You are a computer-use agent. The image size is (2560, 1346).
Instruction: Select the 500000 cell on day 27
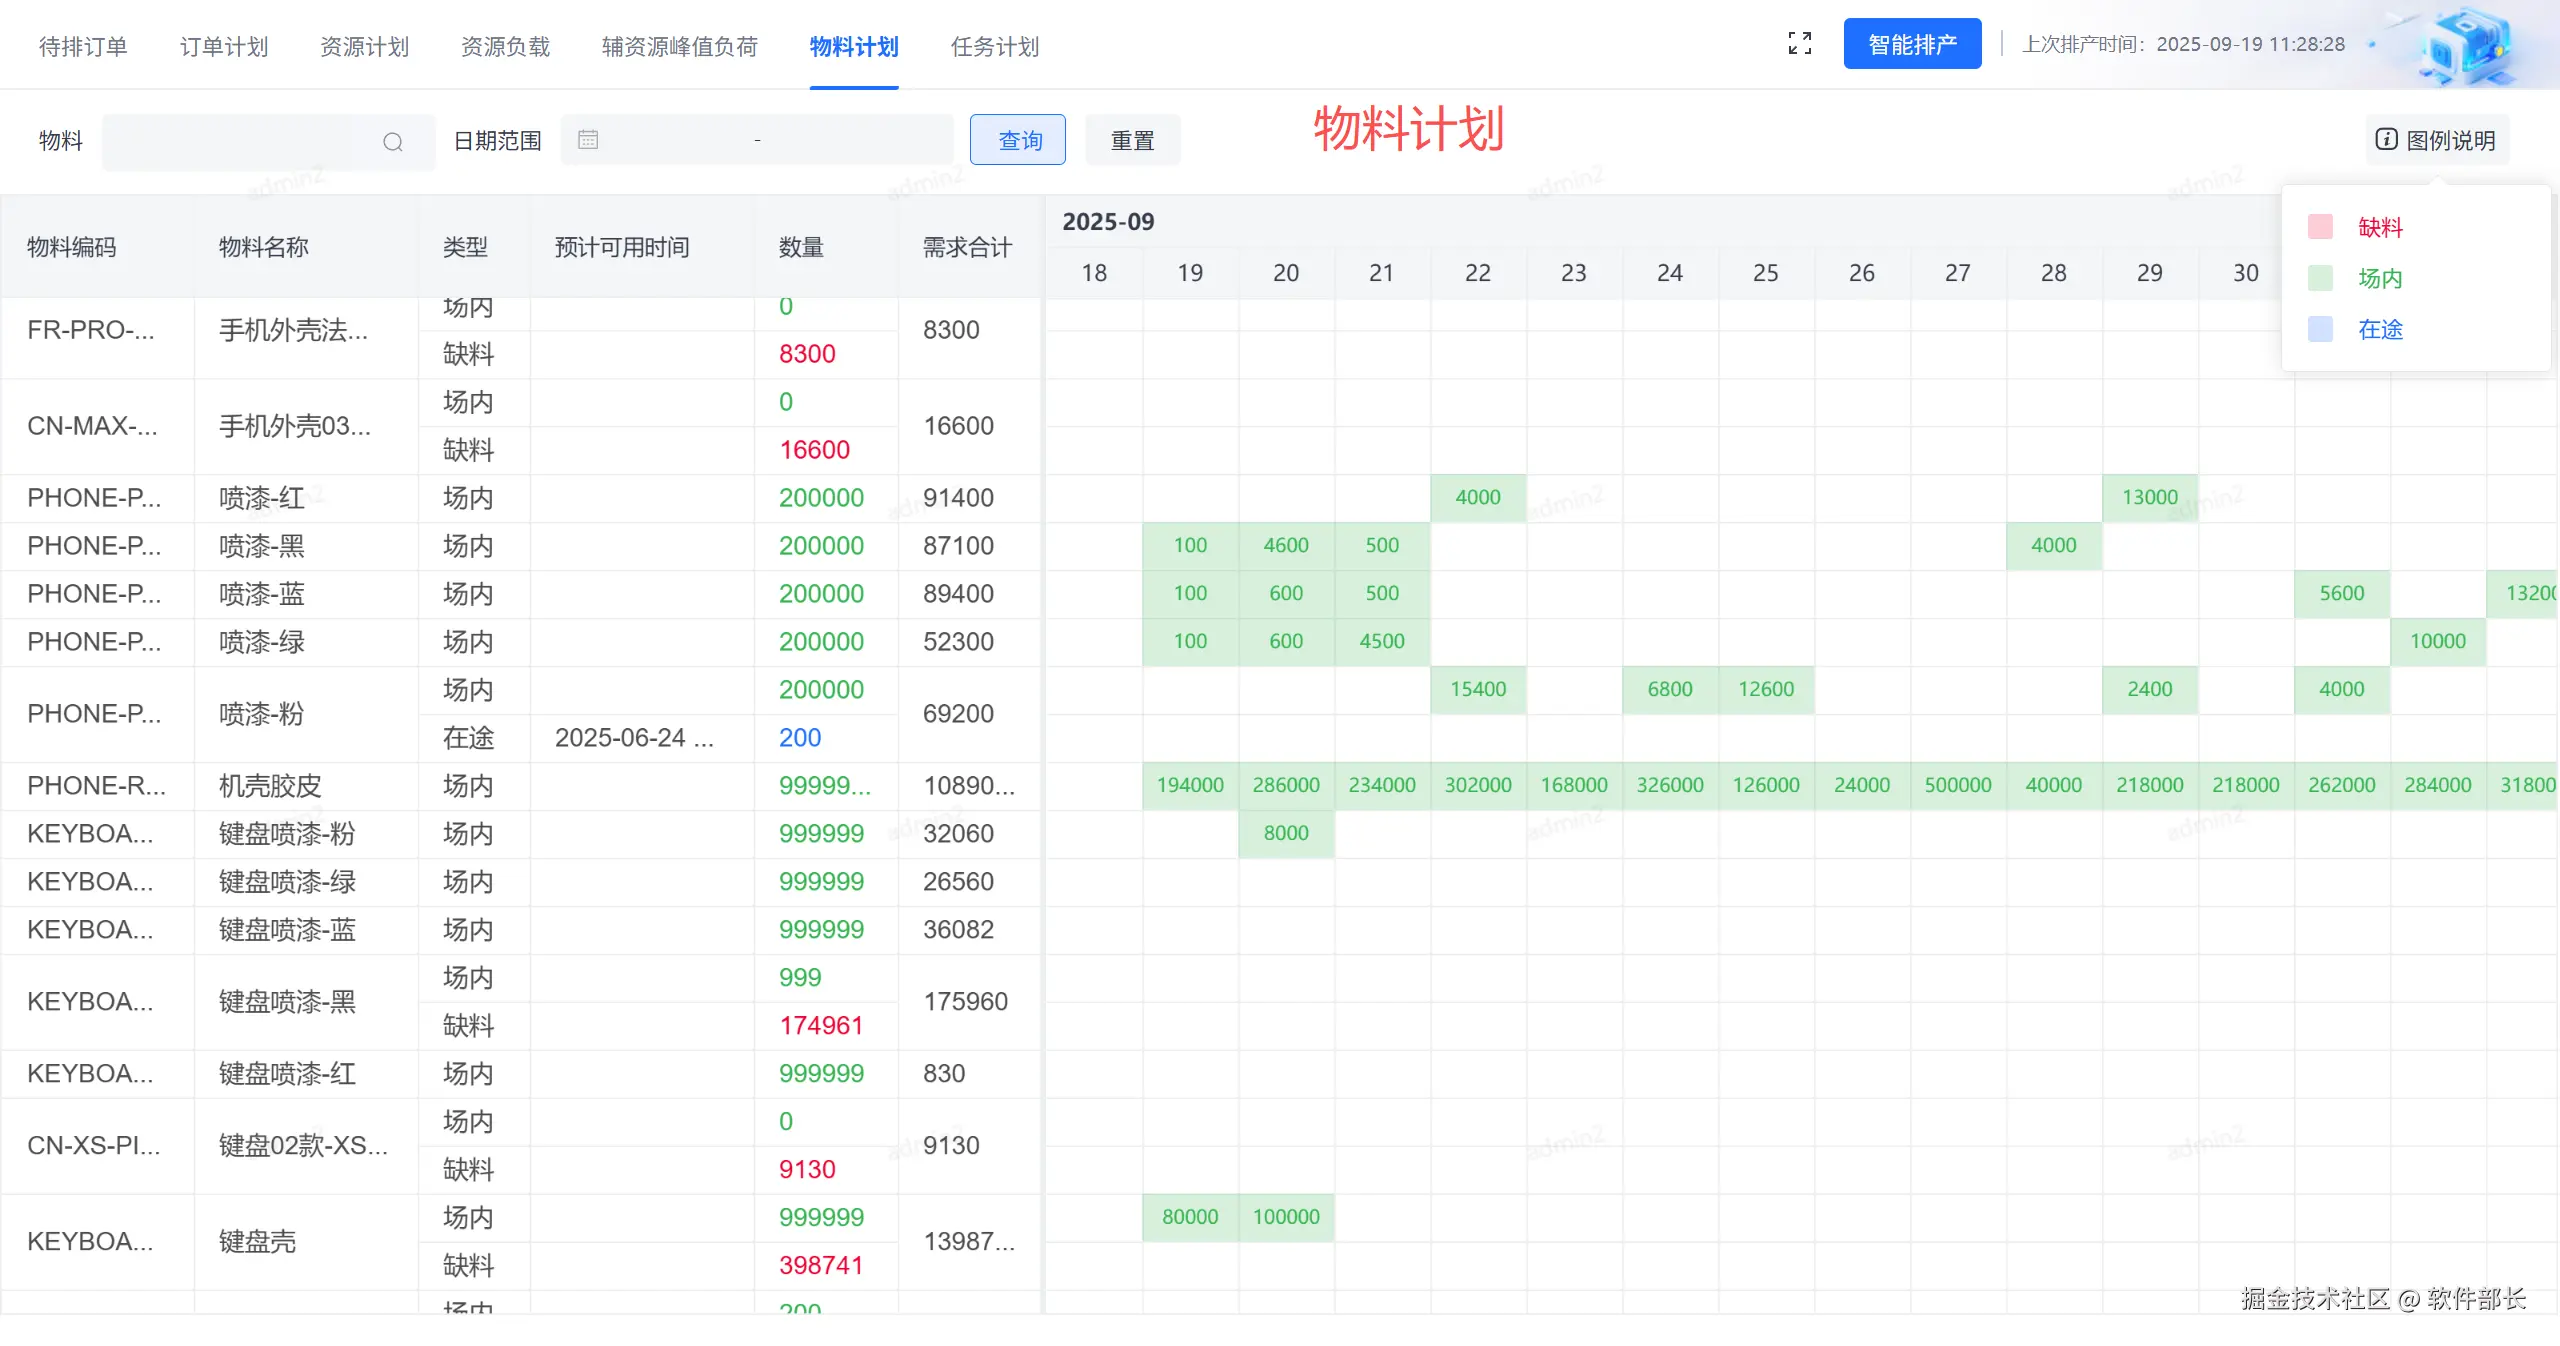[x=1957, y=785]
